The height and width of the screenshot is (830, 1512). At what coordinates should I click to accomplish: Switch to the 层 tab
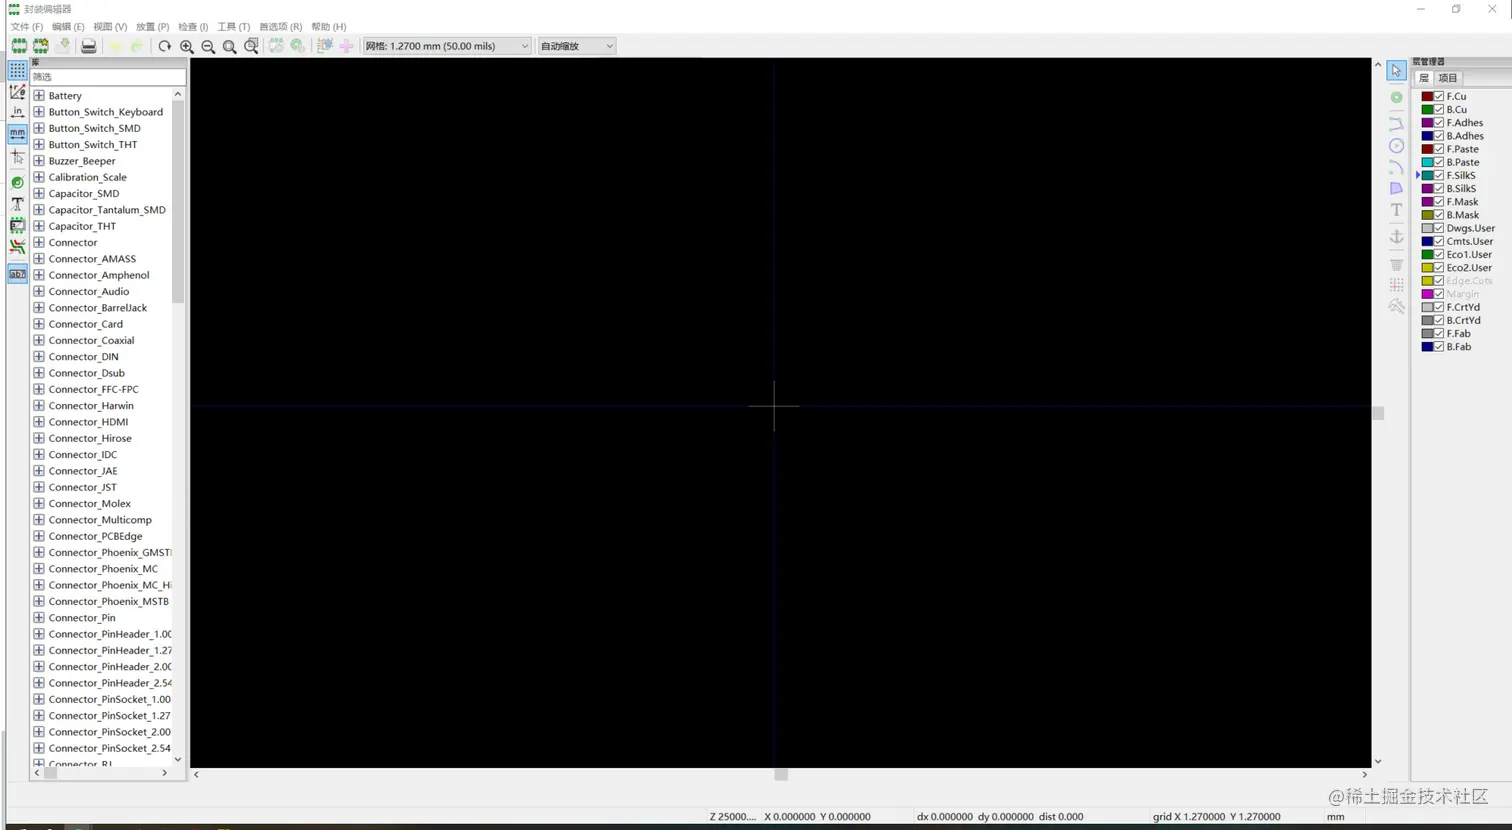[1424, 78]
